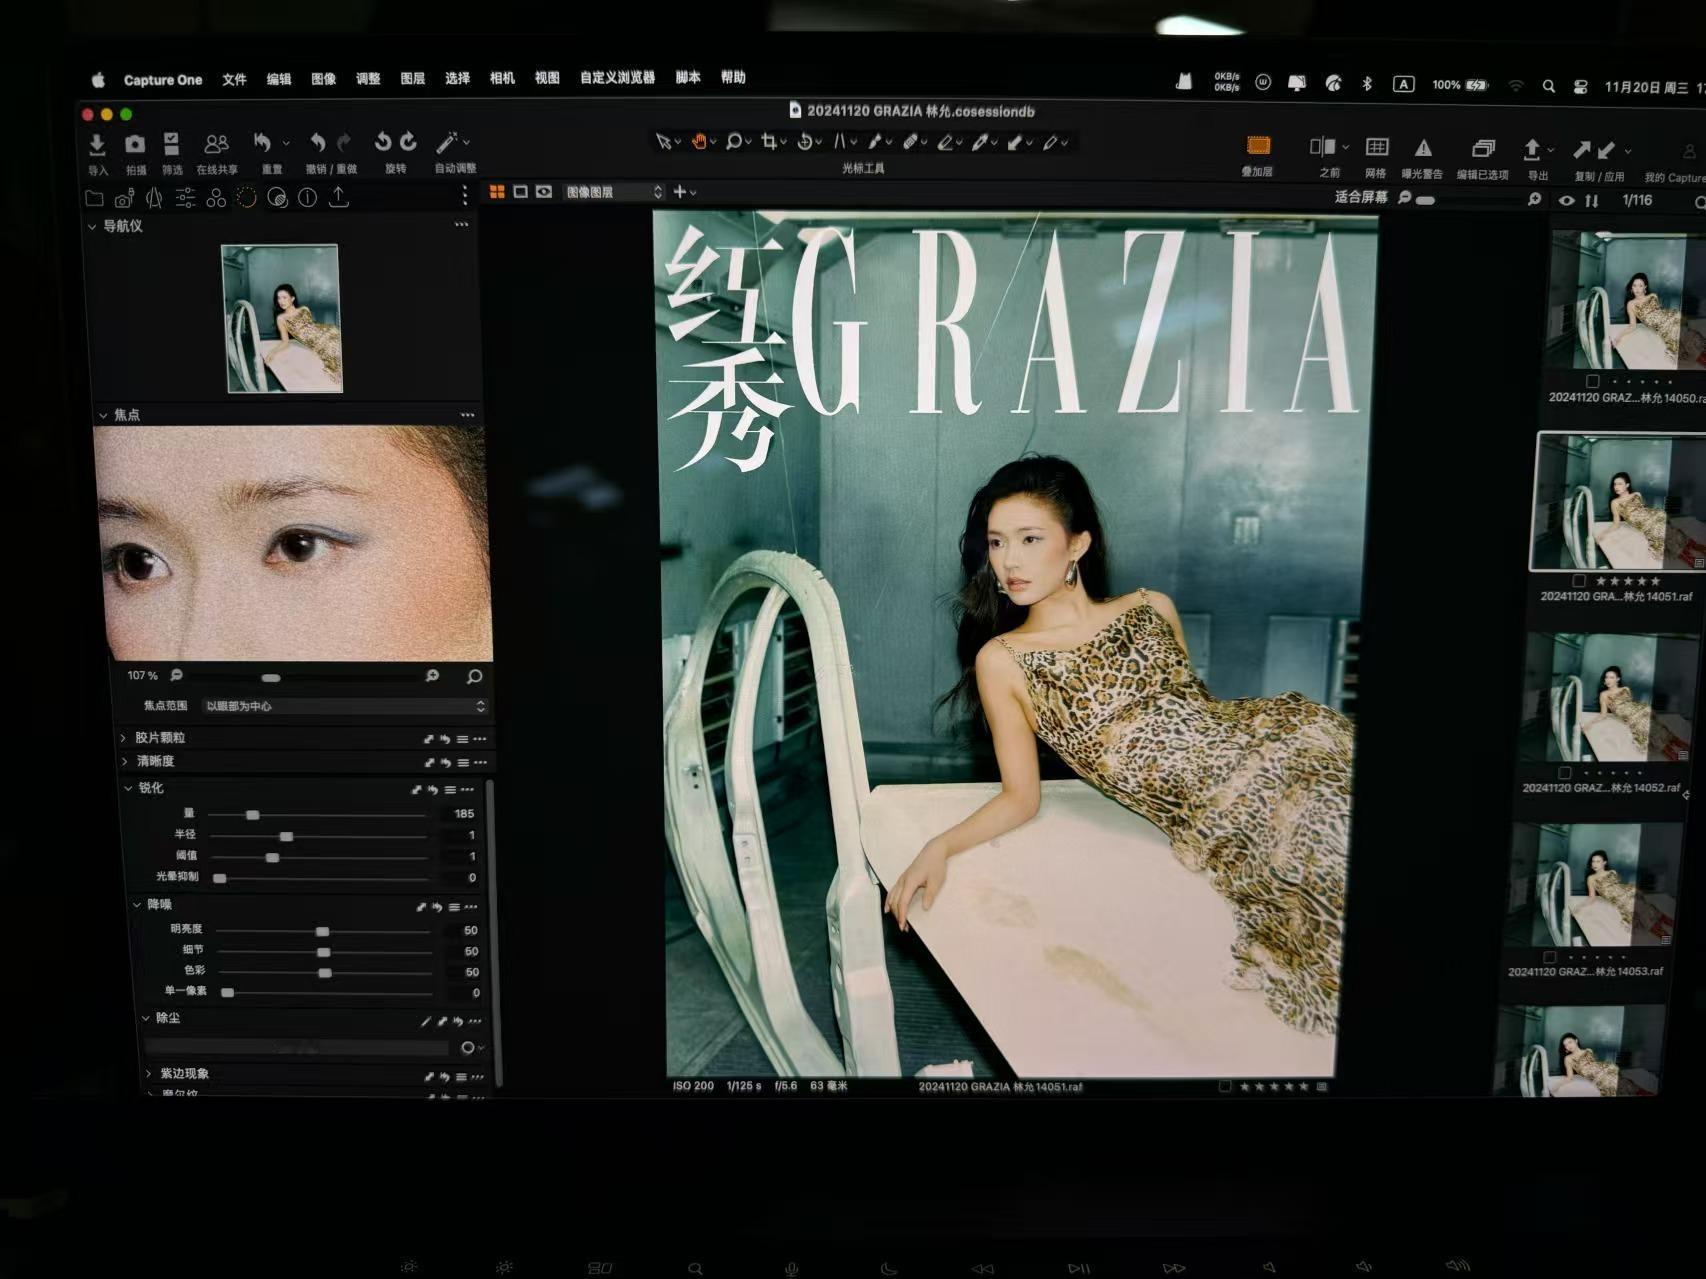This screenshot has height=1279, width=1706.
Task: Rotate image left with 旋转 counterclockwise icon
Action: tap(382, 142)
